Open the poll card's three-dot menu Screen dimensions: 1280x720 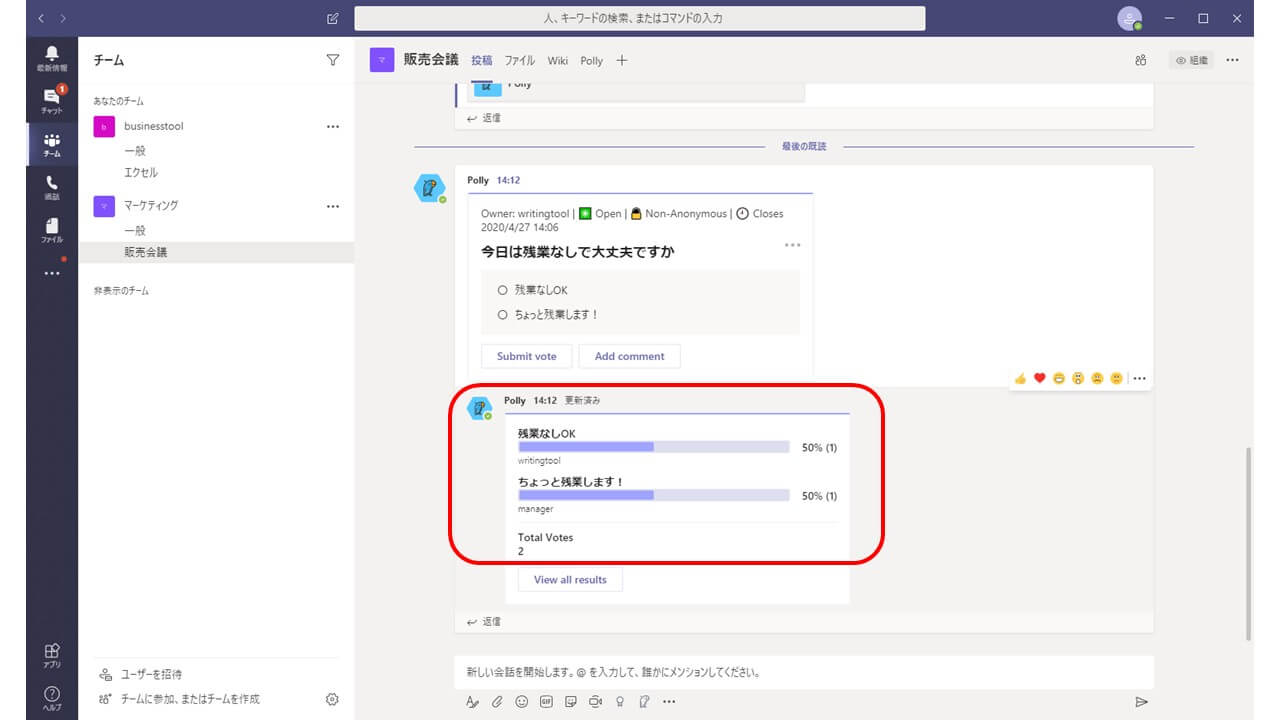(x=792, y=245)
